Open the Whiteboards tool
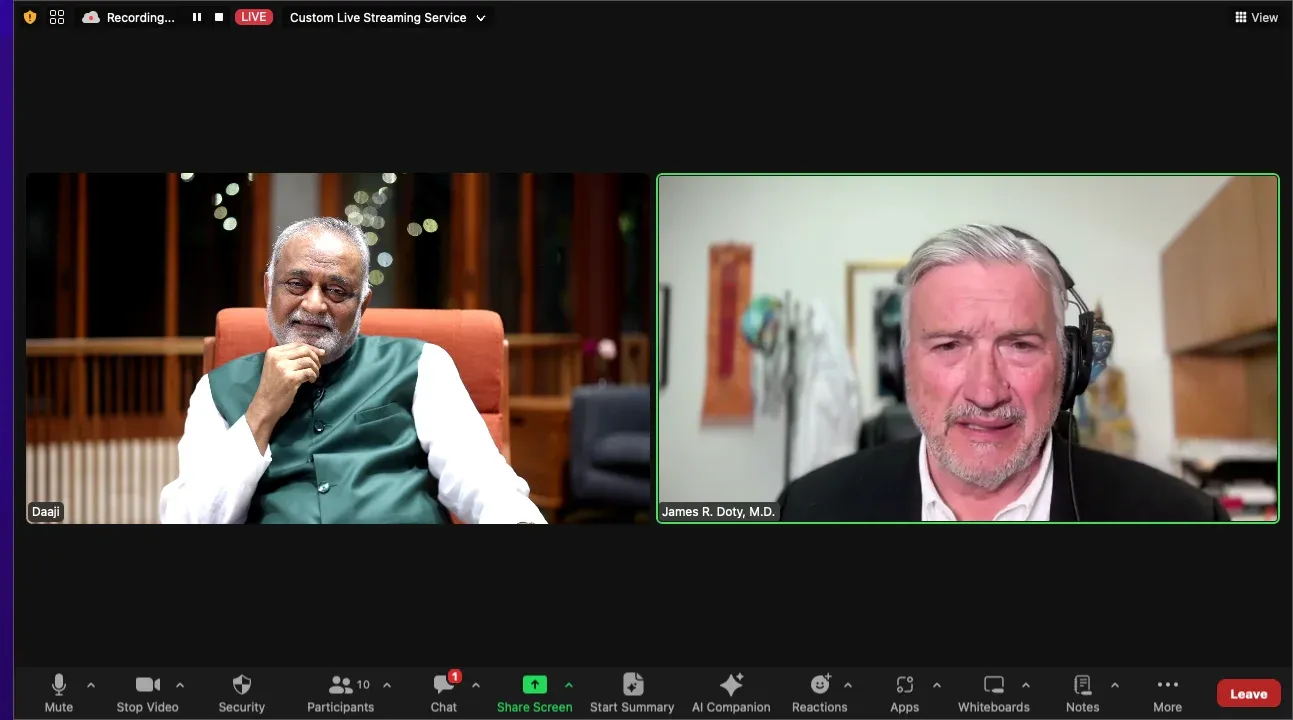The height and width of the screenshot is (720, 1293). coord(993,693)
